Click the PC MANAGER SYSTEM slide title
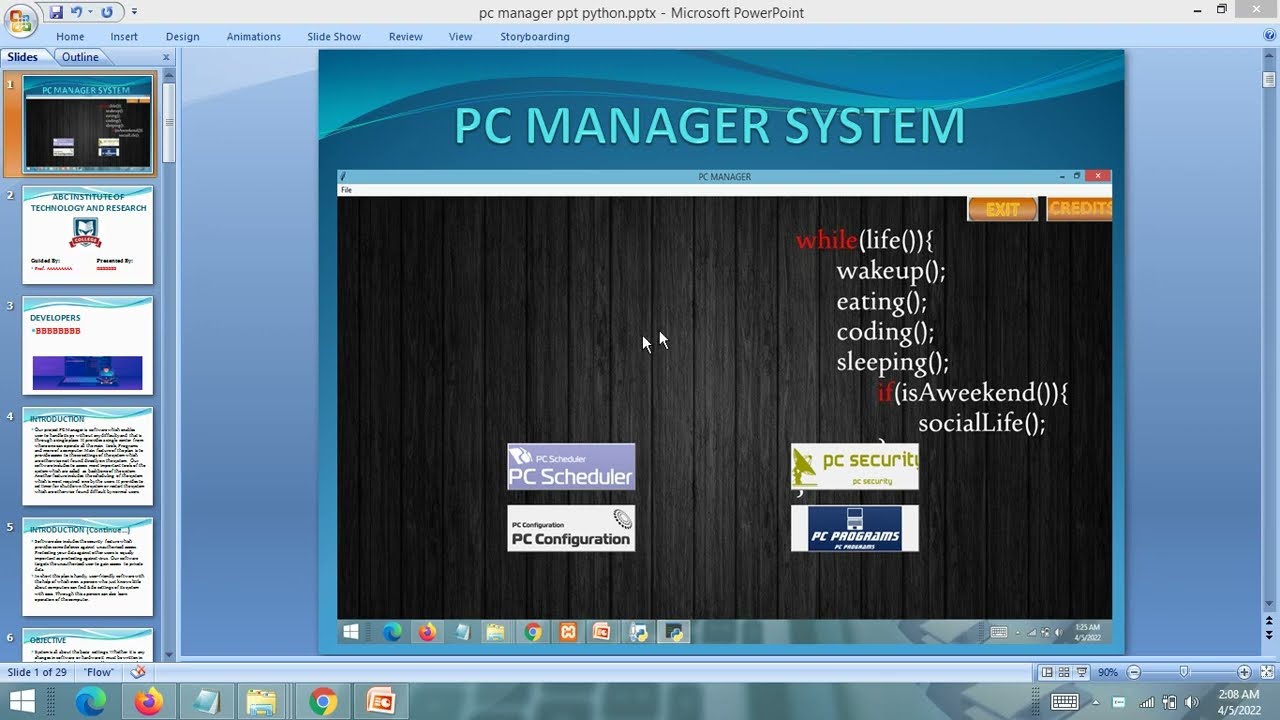Screen dimensions: 1280x720 coord(709,126)
